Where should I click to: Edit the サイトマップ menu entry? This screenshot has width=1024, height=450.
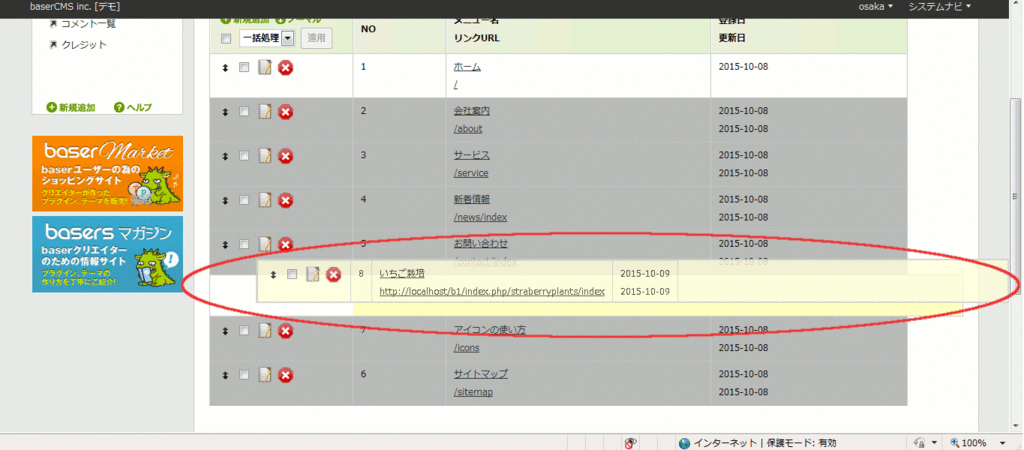point(264,375)
